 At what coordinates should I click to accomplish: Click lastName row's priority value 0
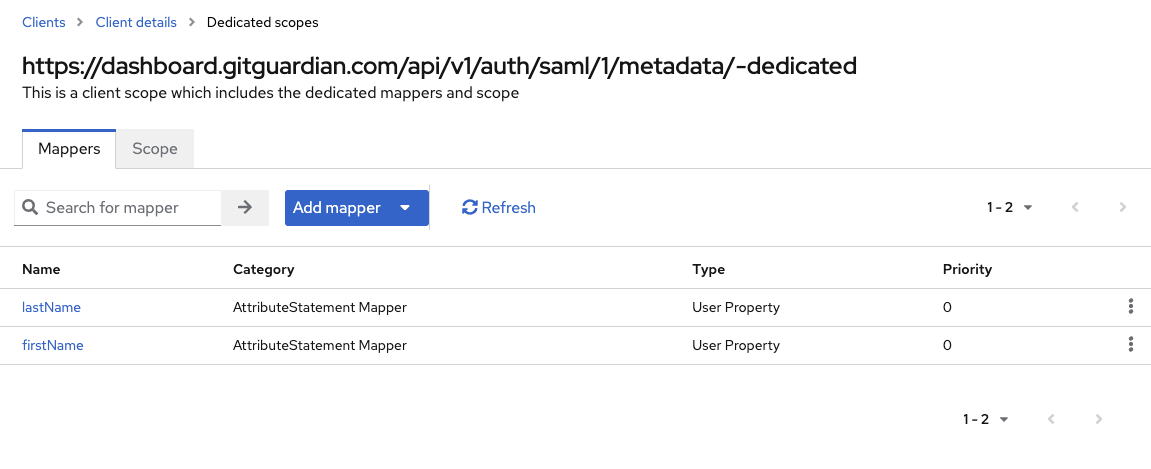point(947,308)
